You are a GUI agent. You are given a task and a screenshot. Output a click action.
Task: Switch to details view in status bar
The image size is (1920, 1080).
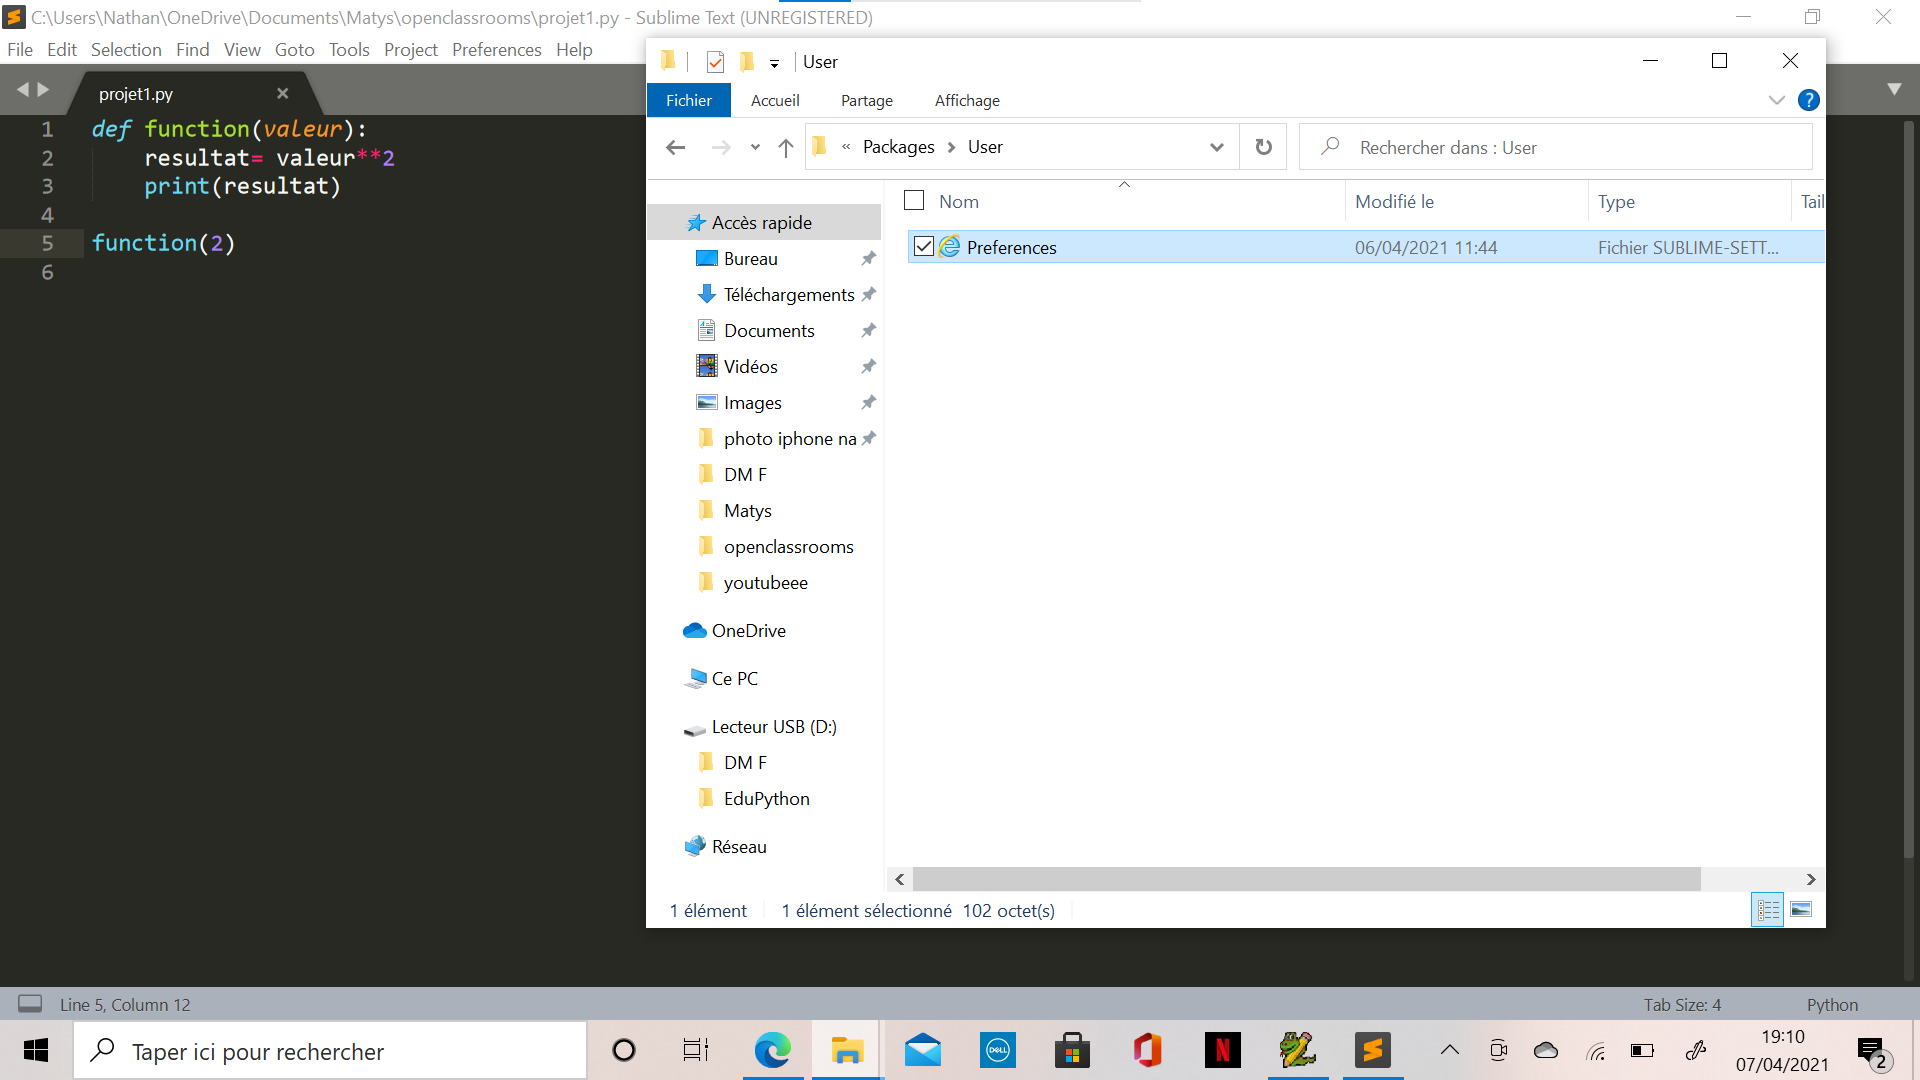[x=1768, y=910]
